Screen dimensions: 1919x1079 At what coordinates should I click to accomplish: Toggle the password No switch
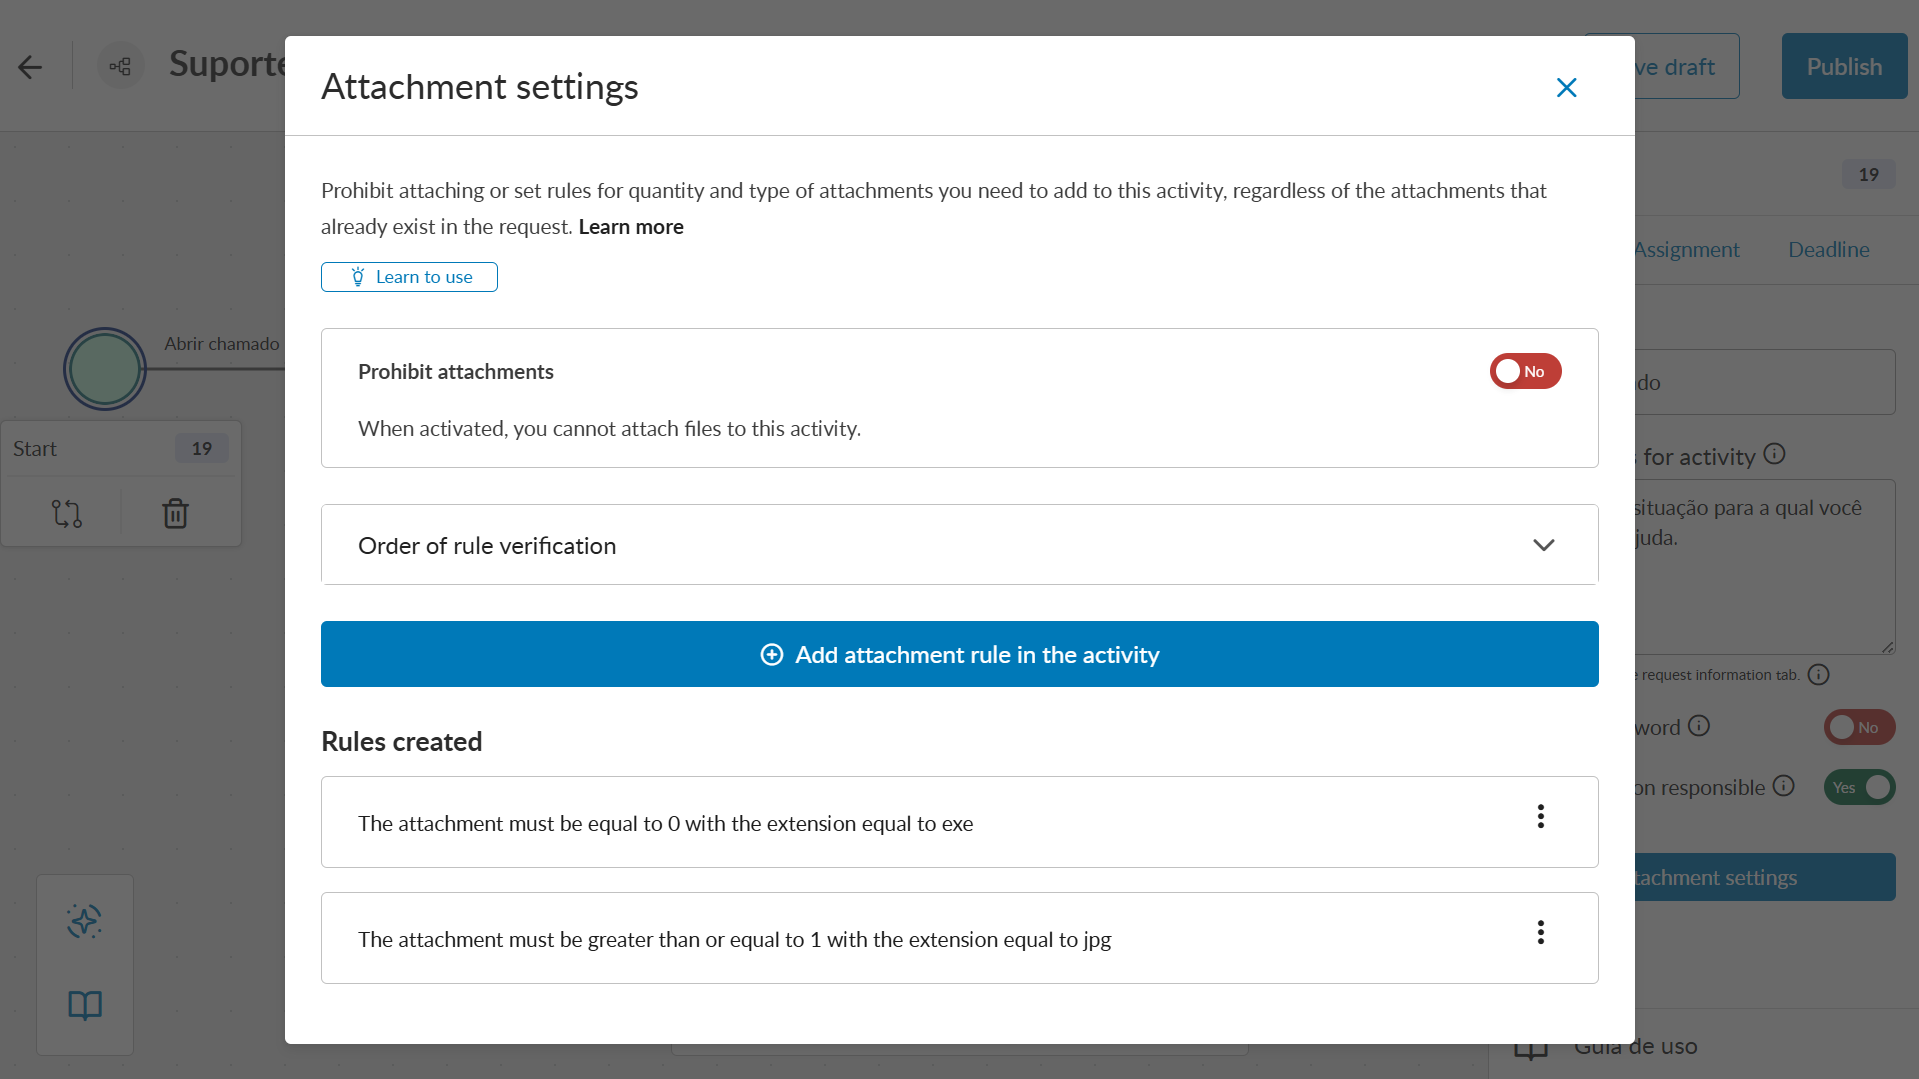point(1858,727)
